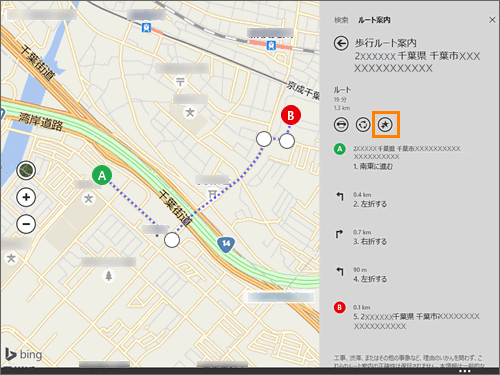Open the app bar three dots menu
This screenshot has width=500, height=375.
[465, 371]
